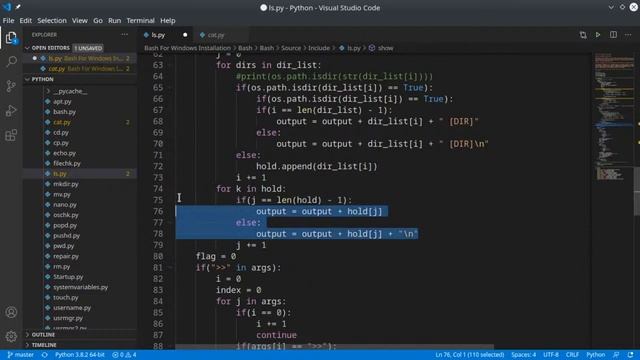Open changes compare icon in editor toolbar
Viewport: 640px width, 360px height.
(x=583, y=35)
